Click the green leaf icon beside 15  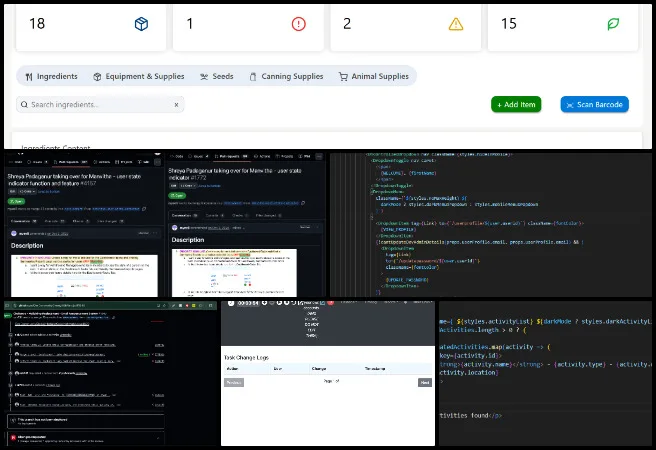tap(613, 24)
